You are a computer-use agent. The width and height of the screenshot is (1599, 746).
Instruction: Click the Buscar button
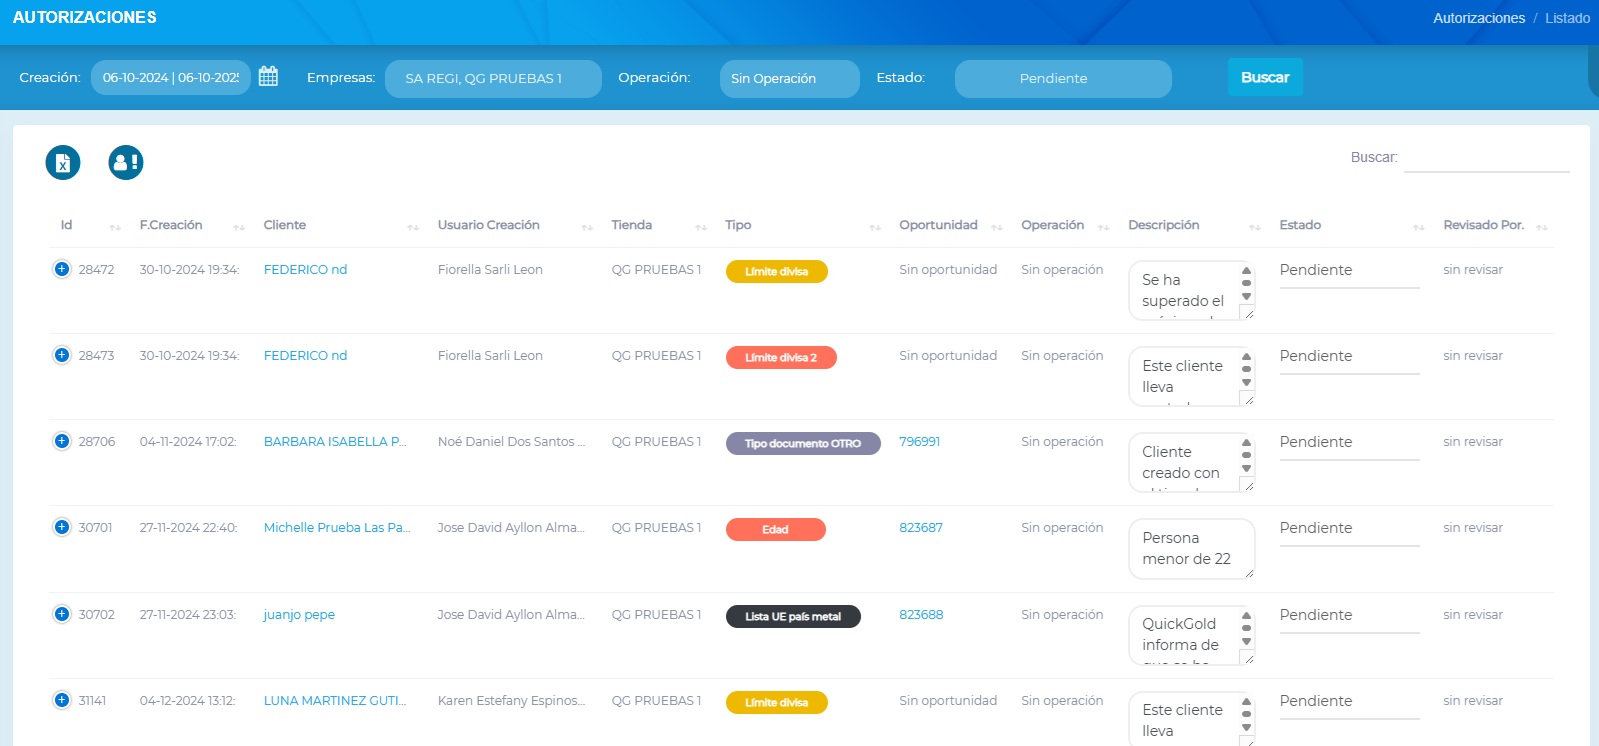click(x=1264, y=77)
